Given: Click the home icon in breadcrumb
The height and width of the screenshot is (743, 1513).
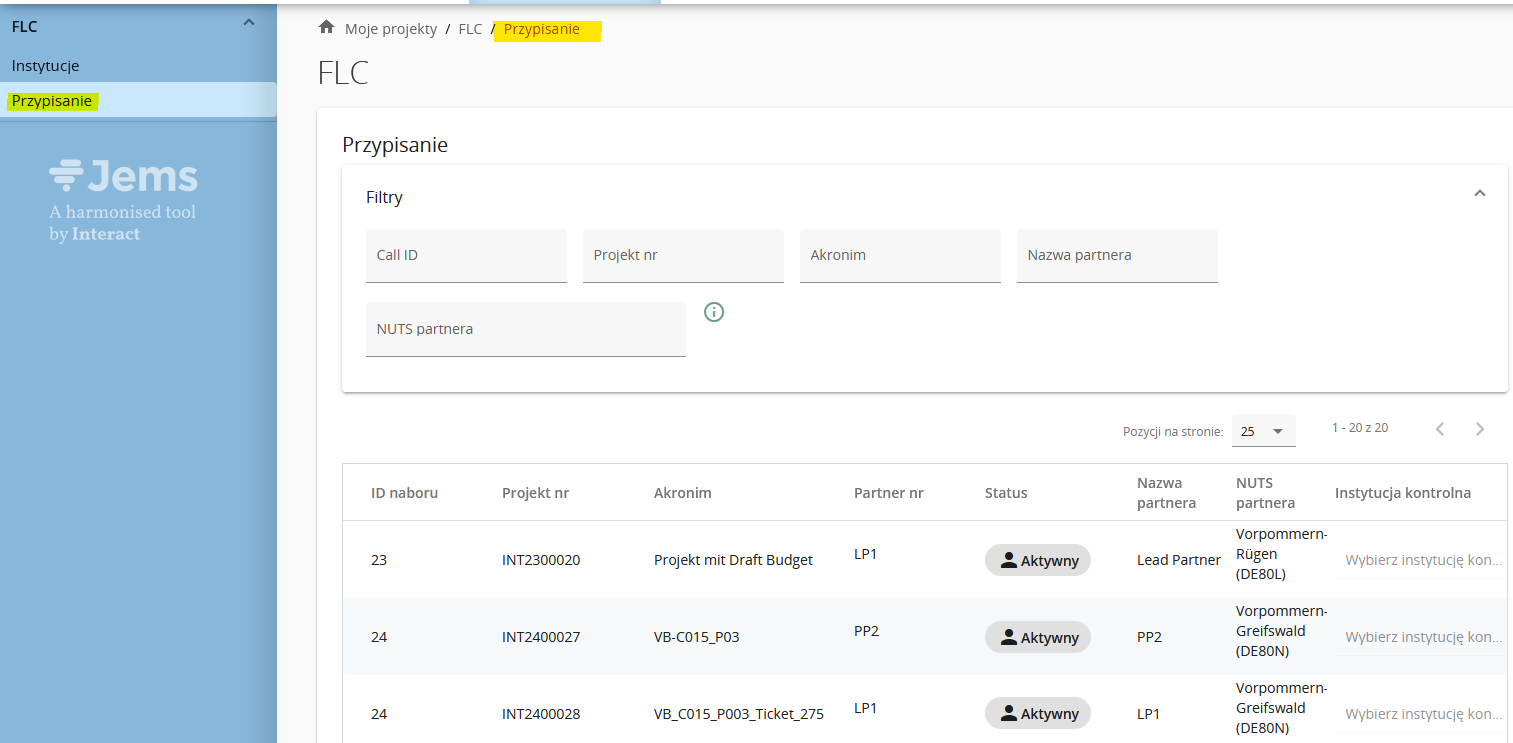Looking at the screenshot, I should tap(326, 28).
